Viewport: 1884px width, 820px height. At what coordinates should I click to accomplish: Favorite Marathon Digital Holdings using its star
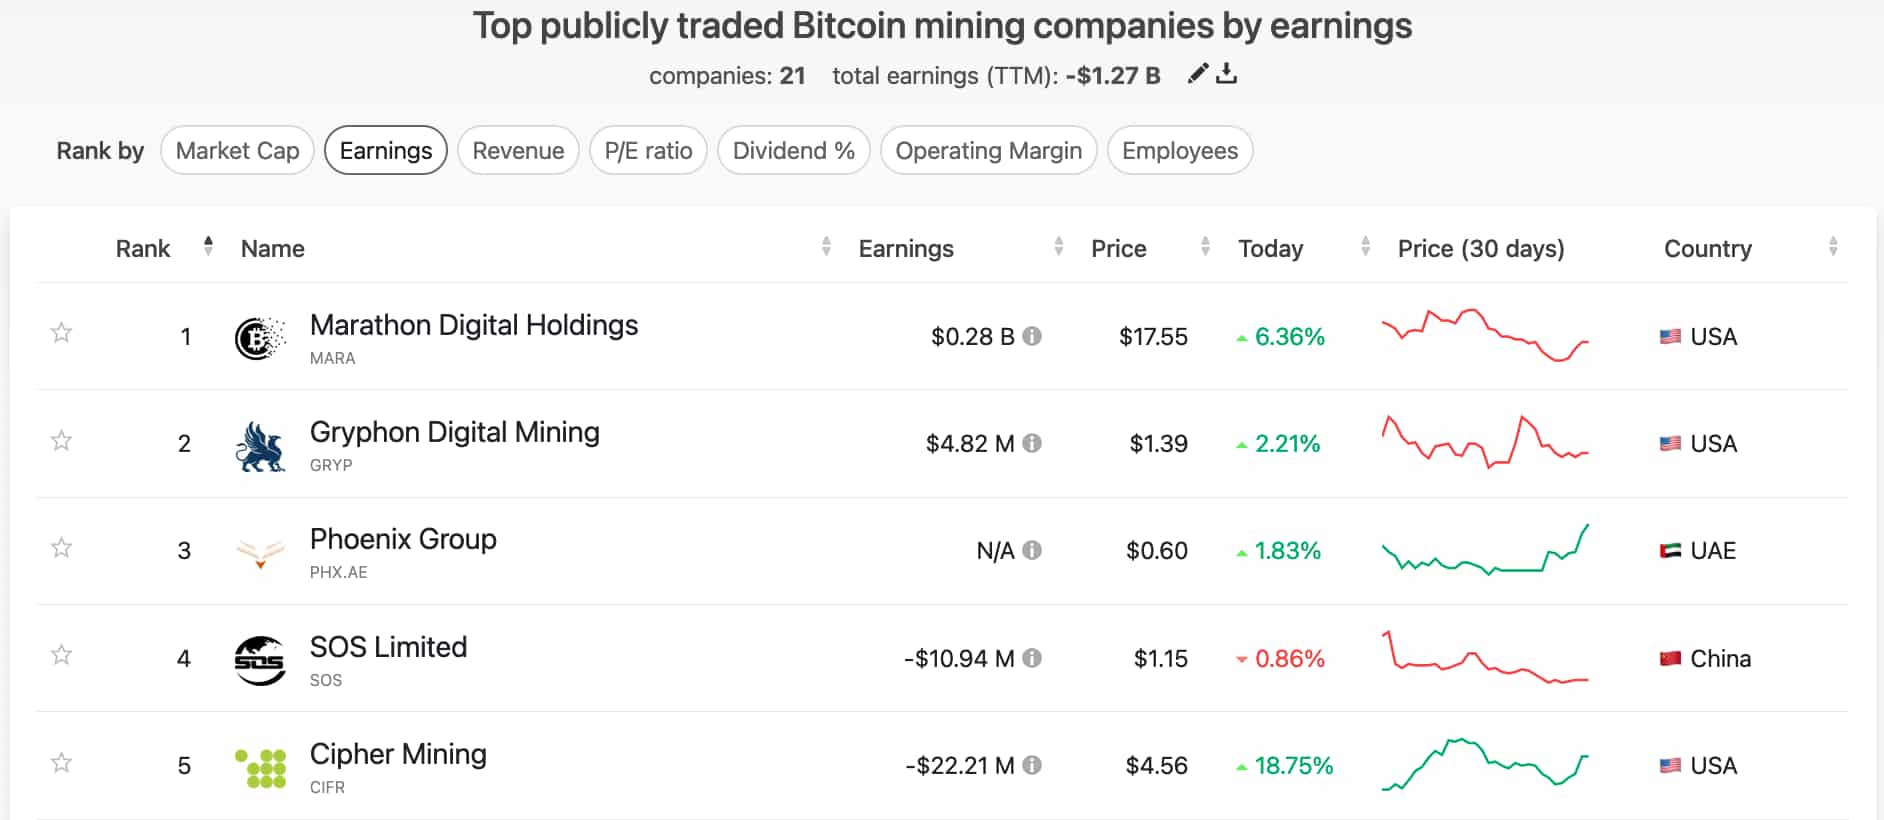pos(61,332)
